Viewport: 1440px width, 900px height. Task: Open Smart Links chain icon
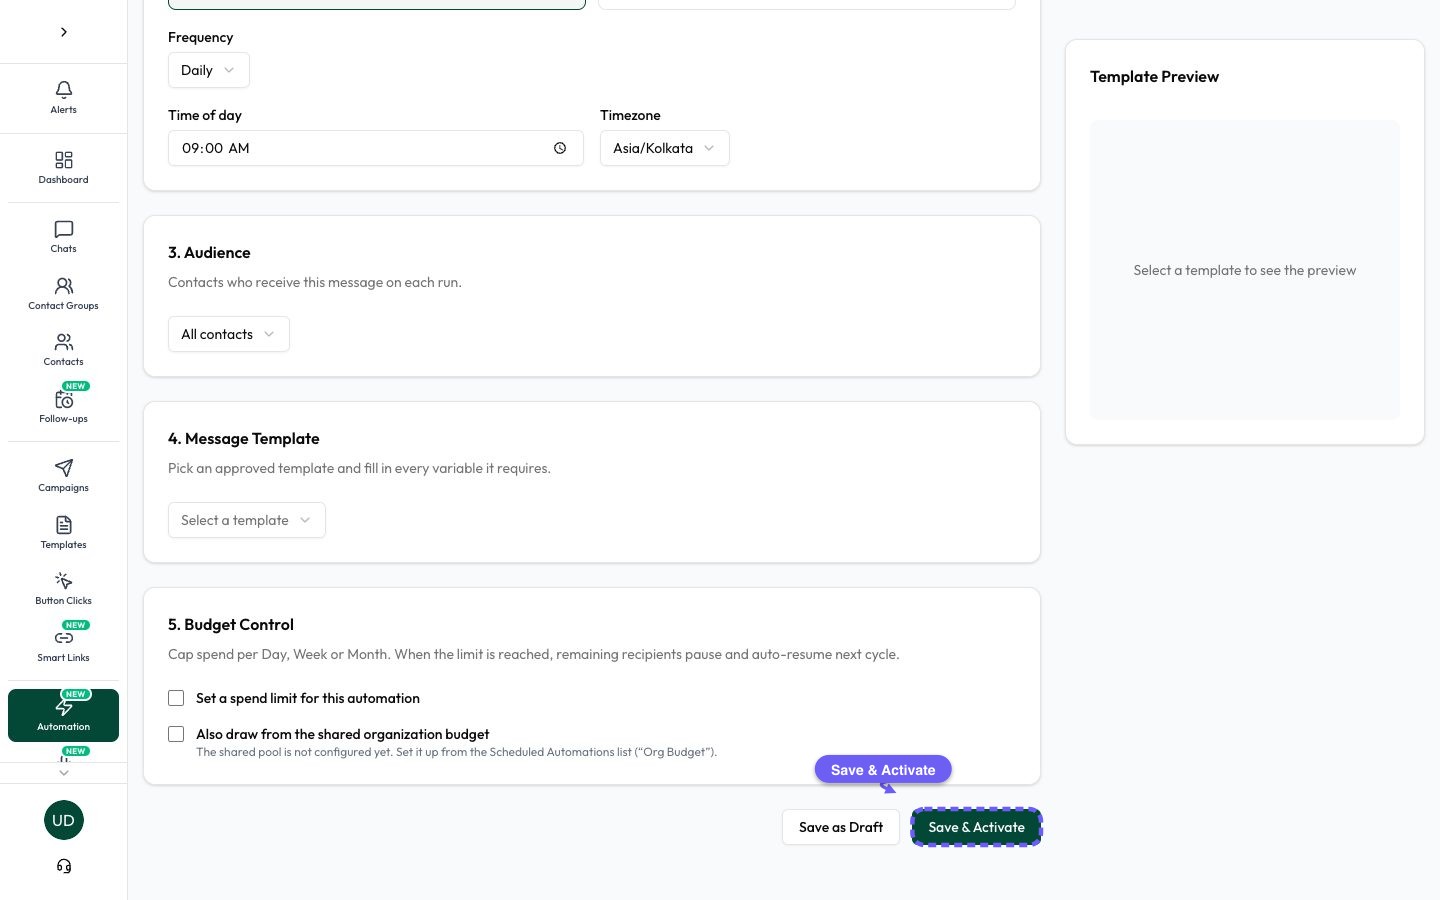(x=63, y=638)
